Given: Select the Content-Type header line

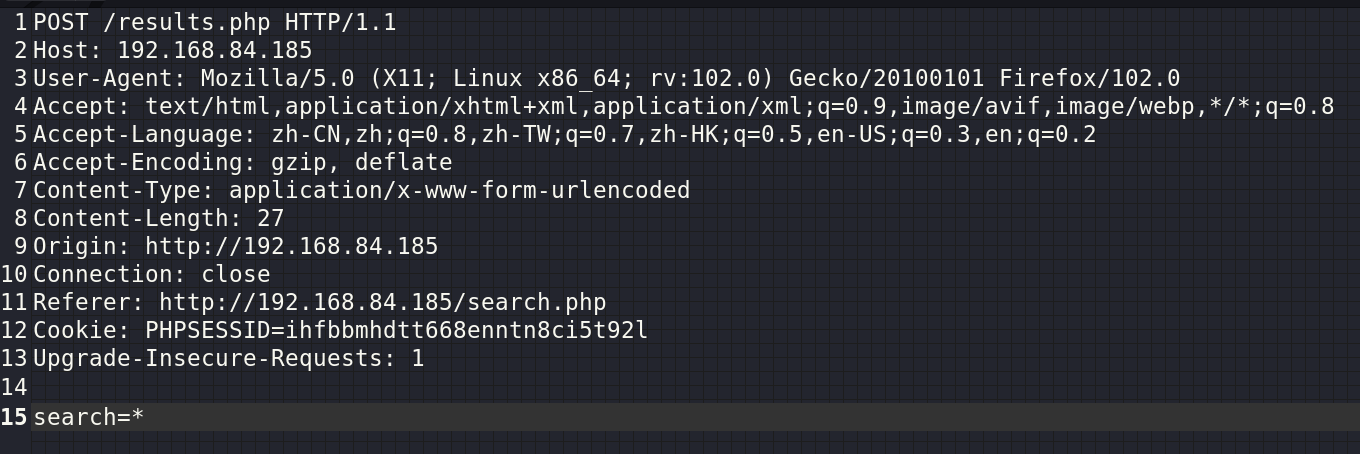Looking at the screenshot, I should (362, 190).
